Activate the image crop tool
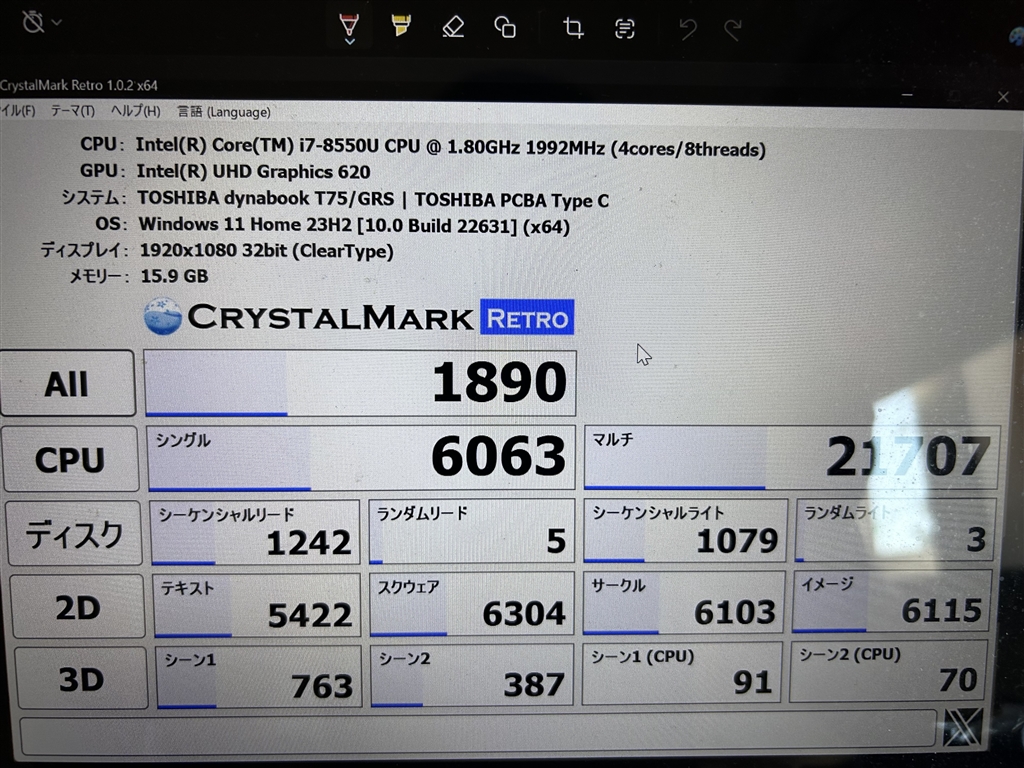 coord(573,28)
